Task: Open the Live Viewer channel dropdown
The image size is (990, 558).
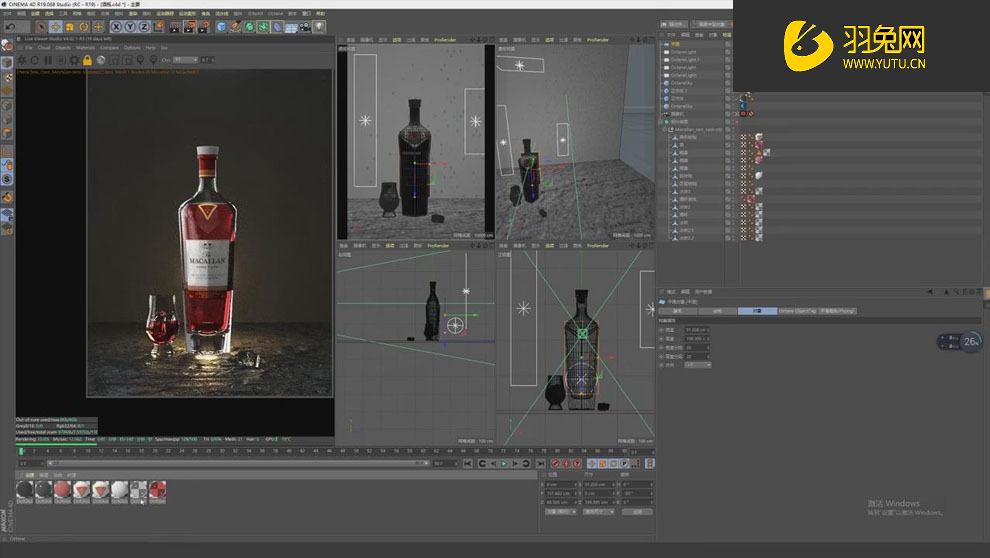Action: tap(186, 60)
